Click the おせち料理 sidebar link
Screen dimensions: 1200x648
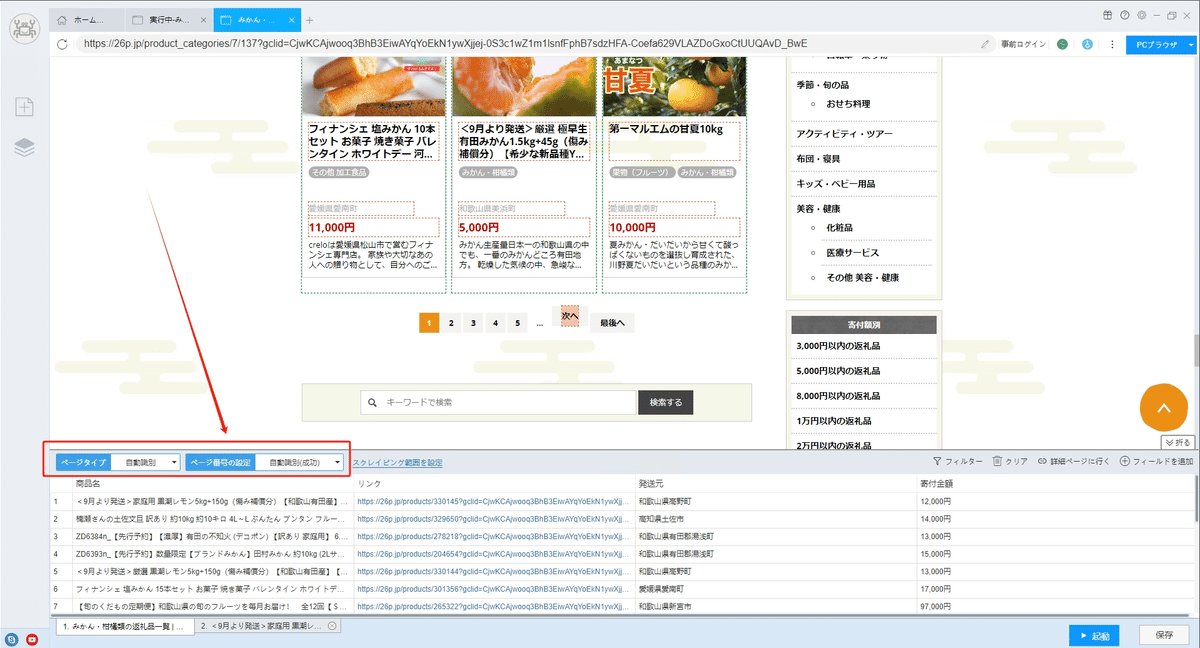848,104
